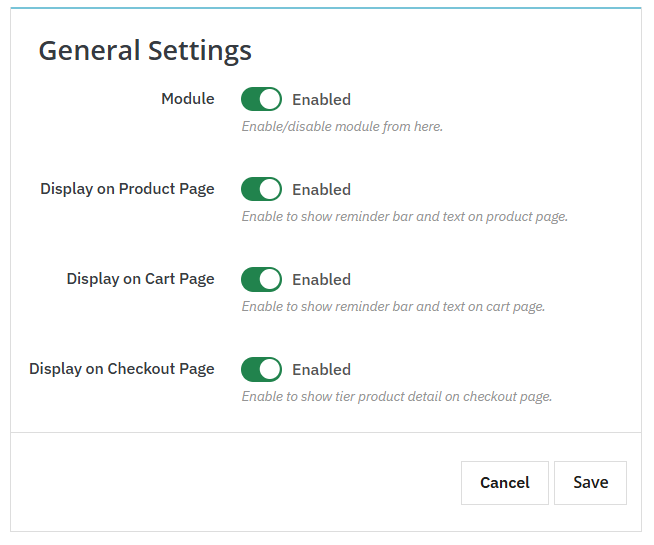
Task: Disable the Module toggle switch
Action: [261, 99]
